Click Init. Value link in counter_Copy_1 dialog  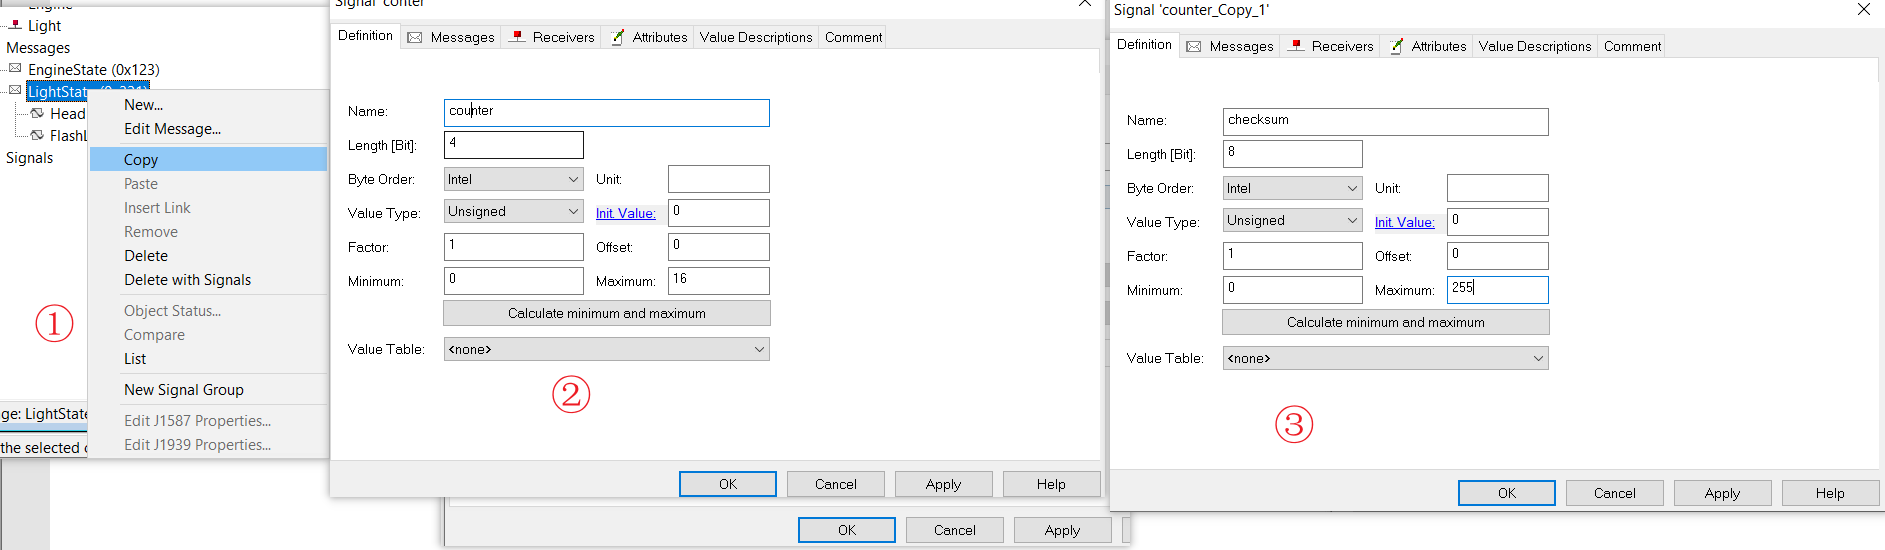pyautogui.click(x=1405, y=222)
